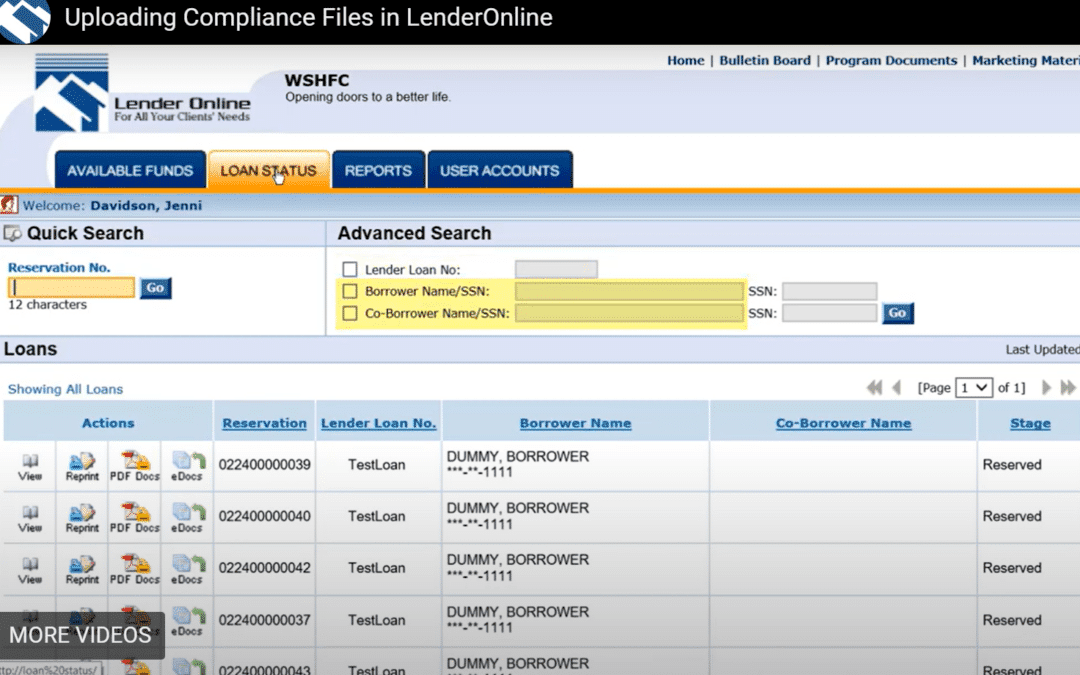Go to first page of loans
The image size is (1080, 675).
point(875,388)
